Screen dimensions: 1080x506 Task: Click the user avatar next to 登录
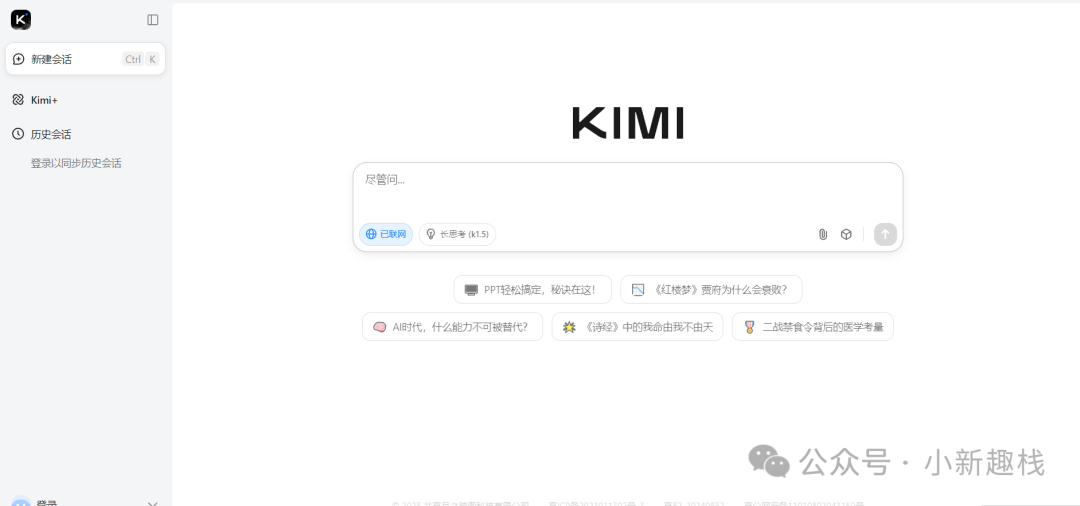tap(21, 502)
